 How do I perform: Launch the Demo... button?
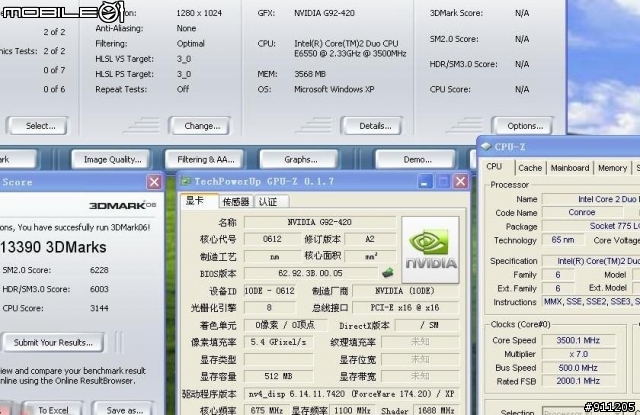[x=415, y=160]
